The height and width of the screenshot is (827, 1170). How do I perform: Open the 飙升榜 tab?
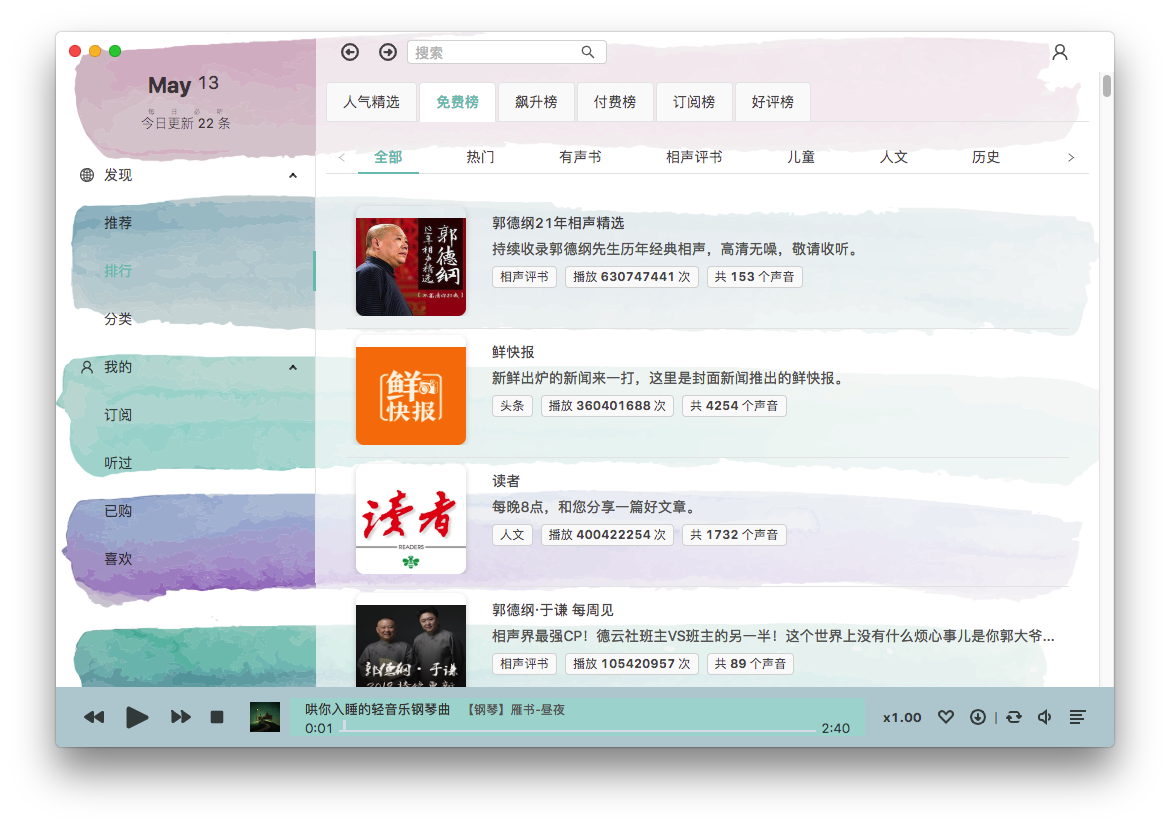536,102
